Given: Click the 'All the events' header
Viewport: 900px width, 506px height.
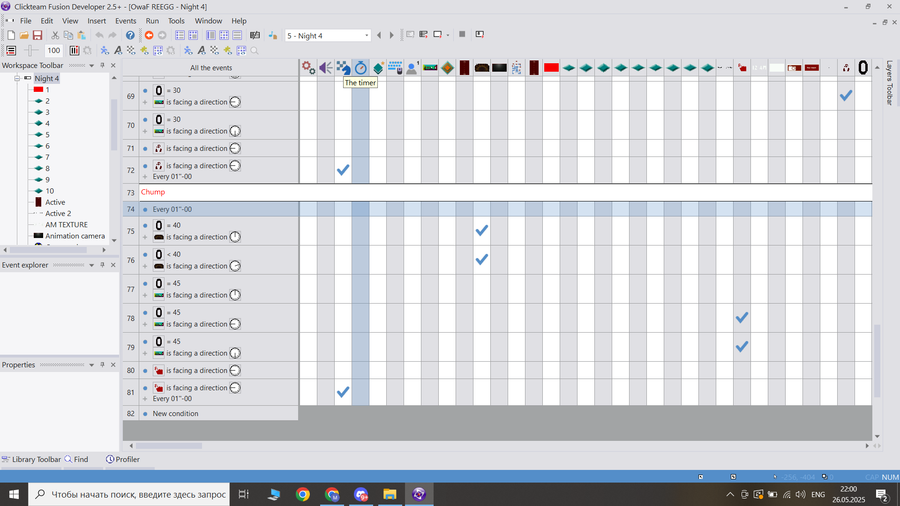Looking at the screenshot, I should click(x=211, y=68).
